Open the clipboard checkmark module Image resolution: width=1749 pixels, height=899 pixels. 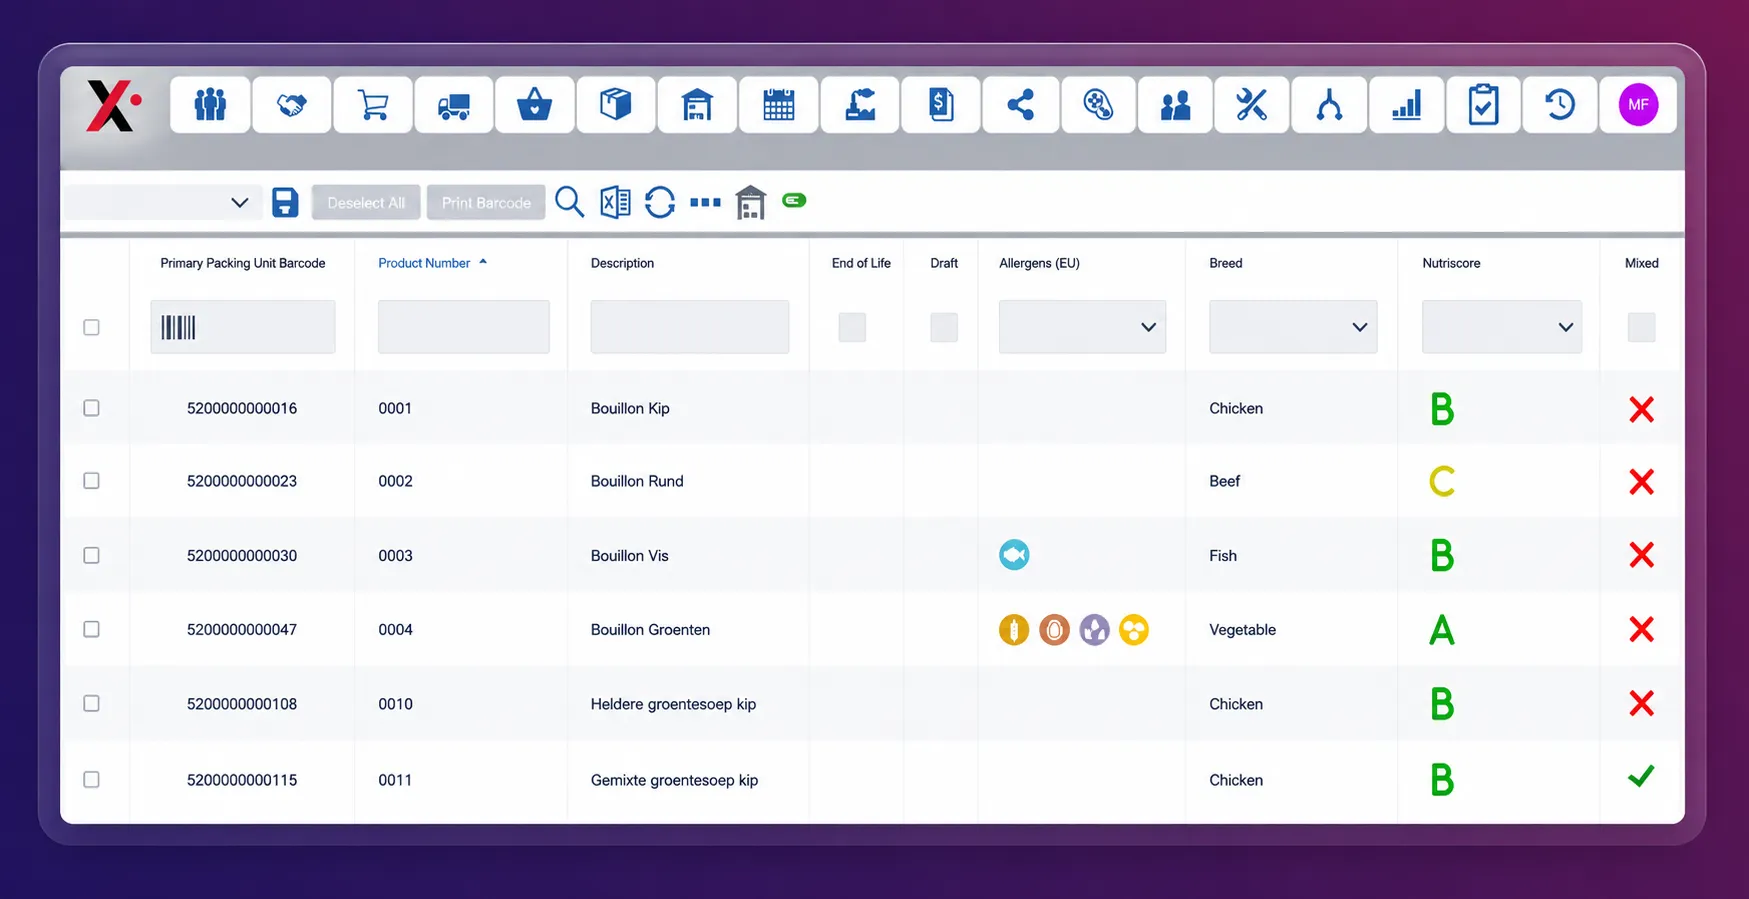1483,104
